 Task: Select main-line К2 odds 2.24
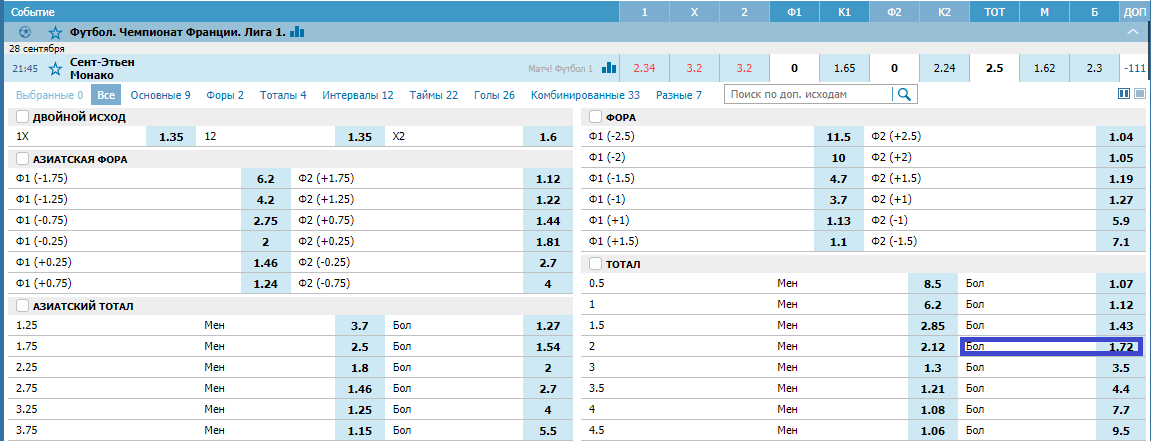coord(944,68)
